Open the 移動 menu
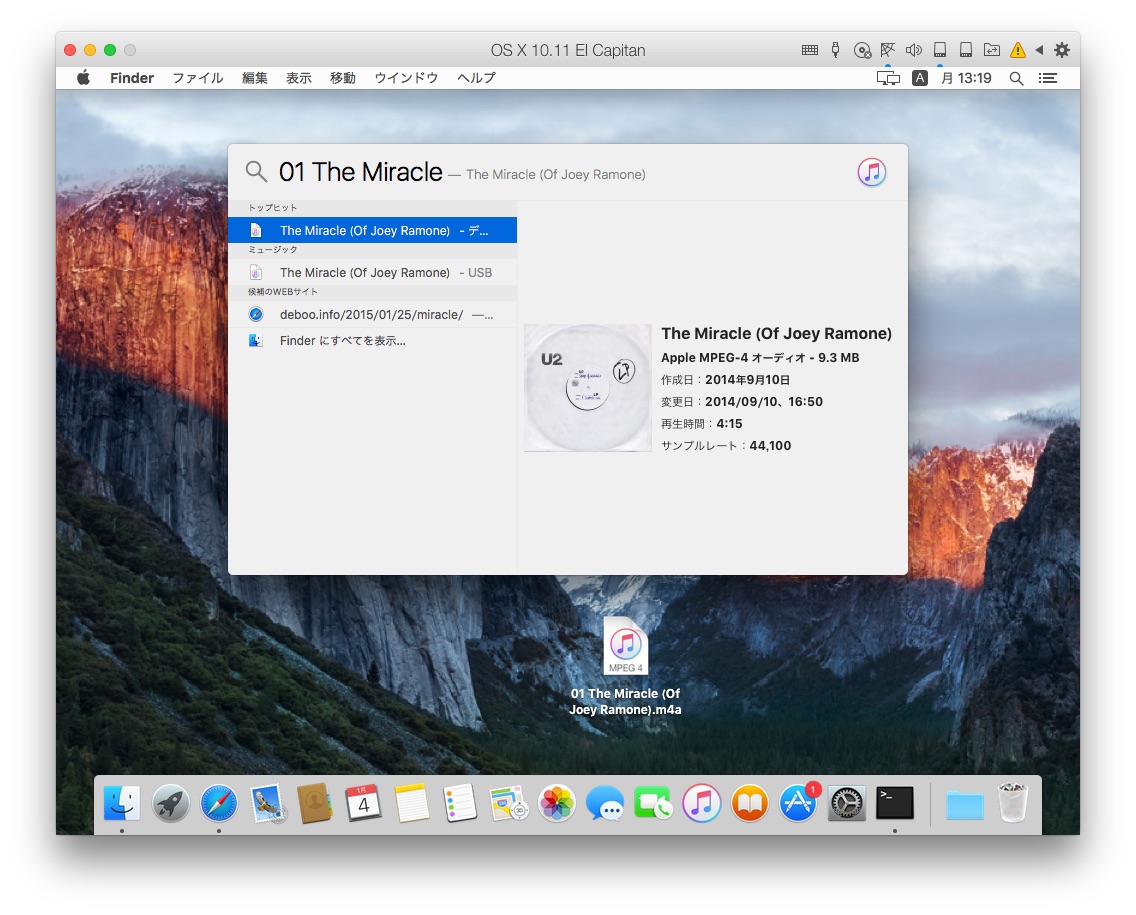 [343, 78]
